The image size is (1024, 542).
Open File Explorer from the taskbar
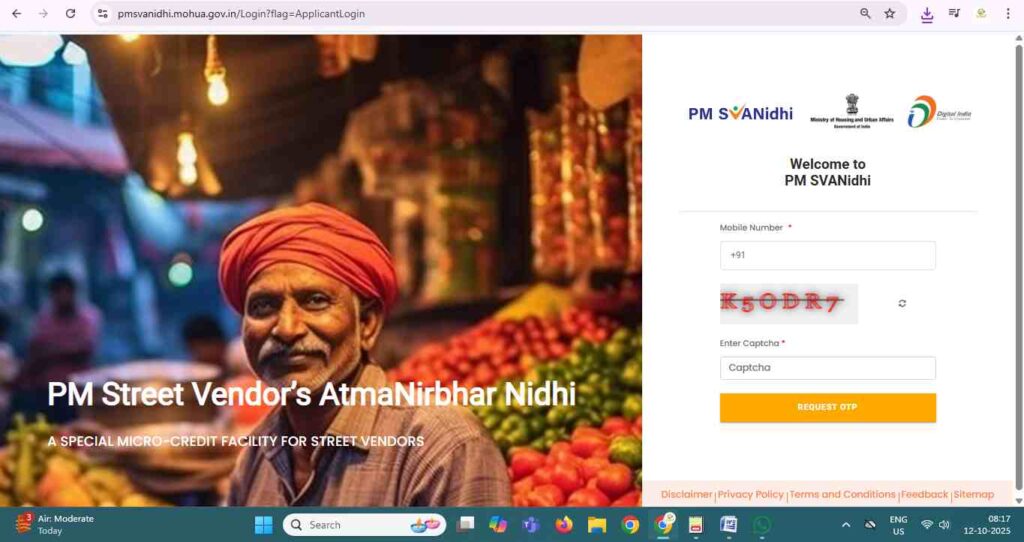597,524
